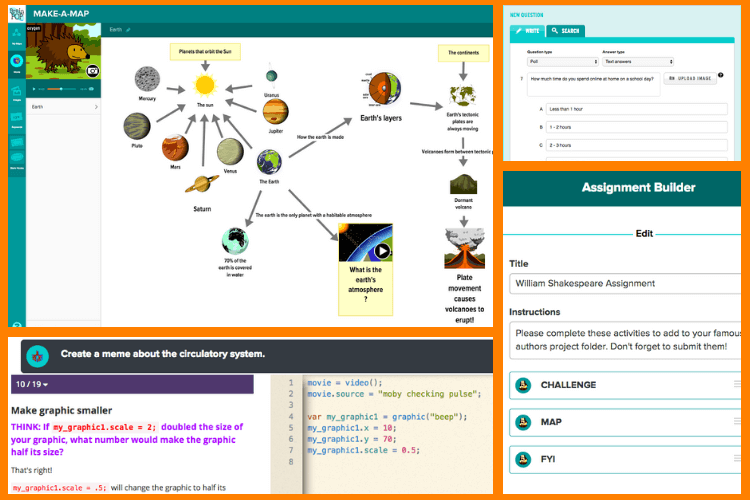Click the camera snapshot icon on the movie
The width and height of the screenshot is (750, 500).
pyautogui.click(x=93, y=71)
